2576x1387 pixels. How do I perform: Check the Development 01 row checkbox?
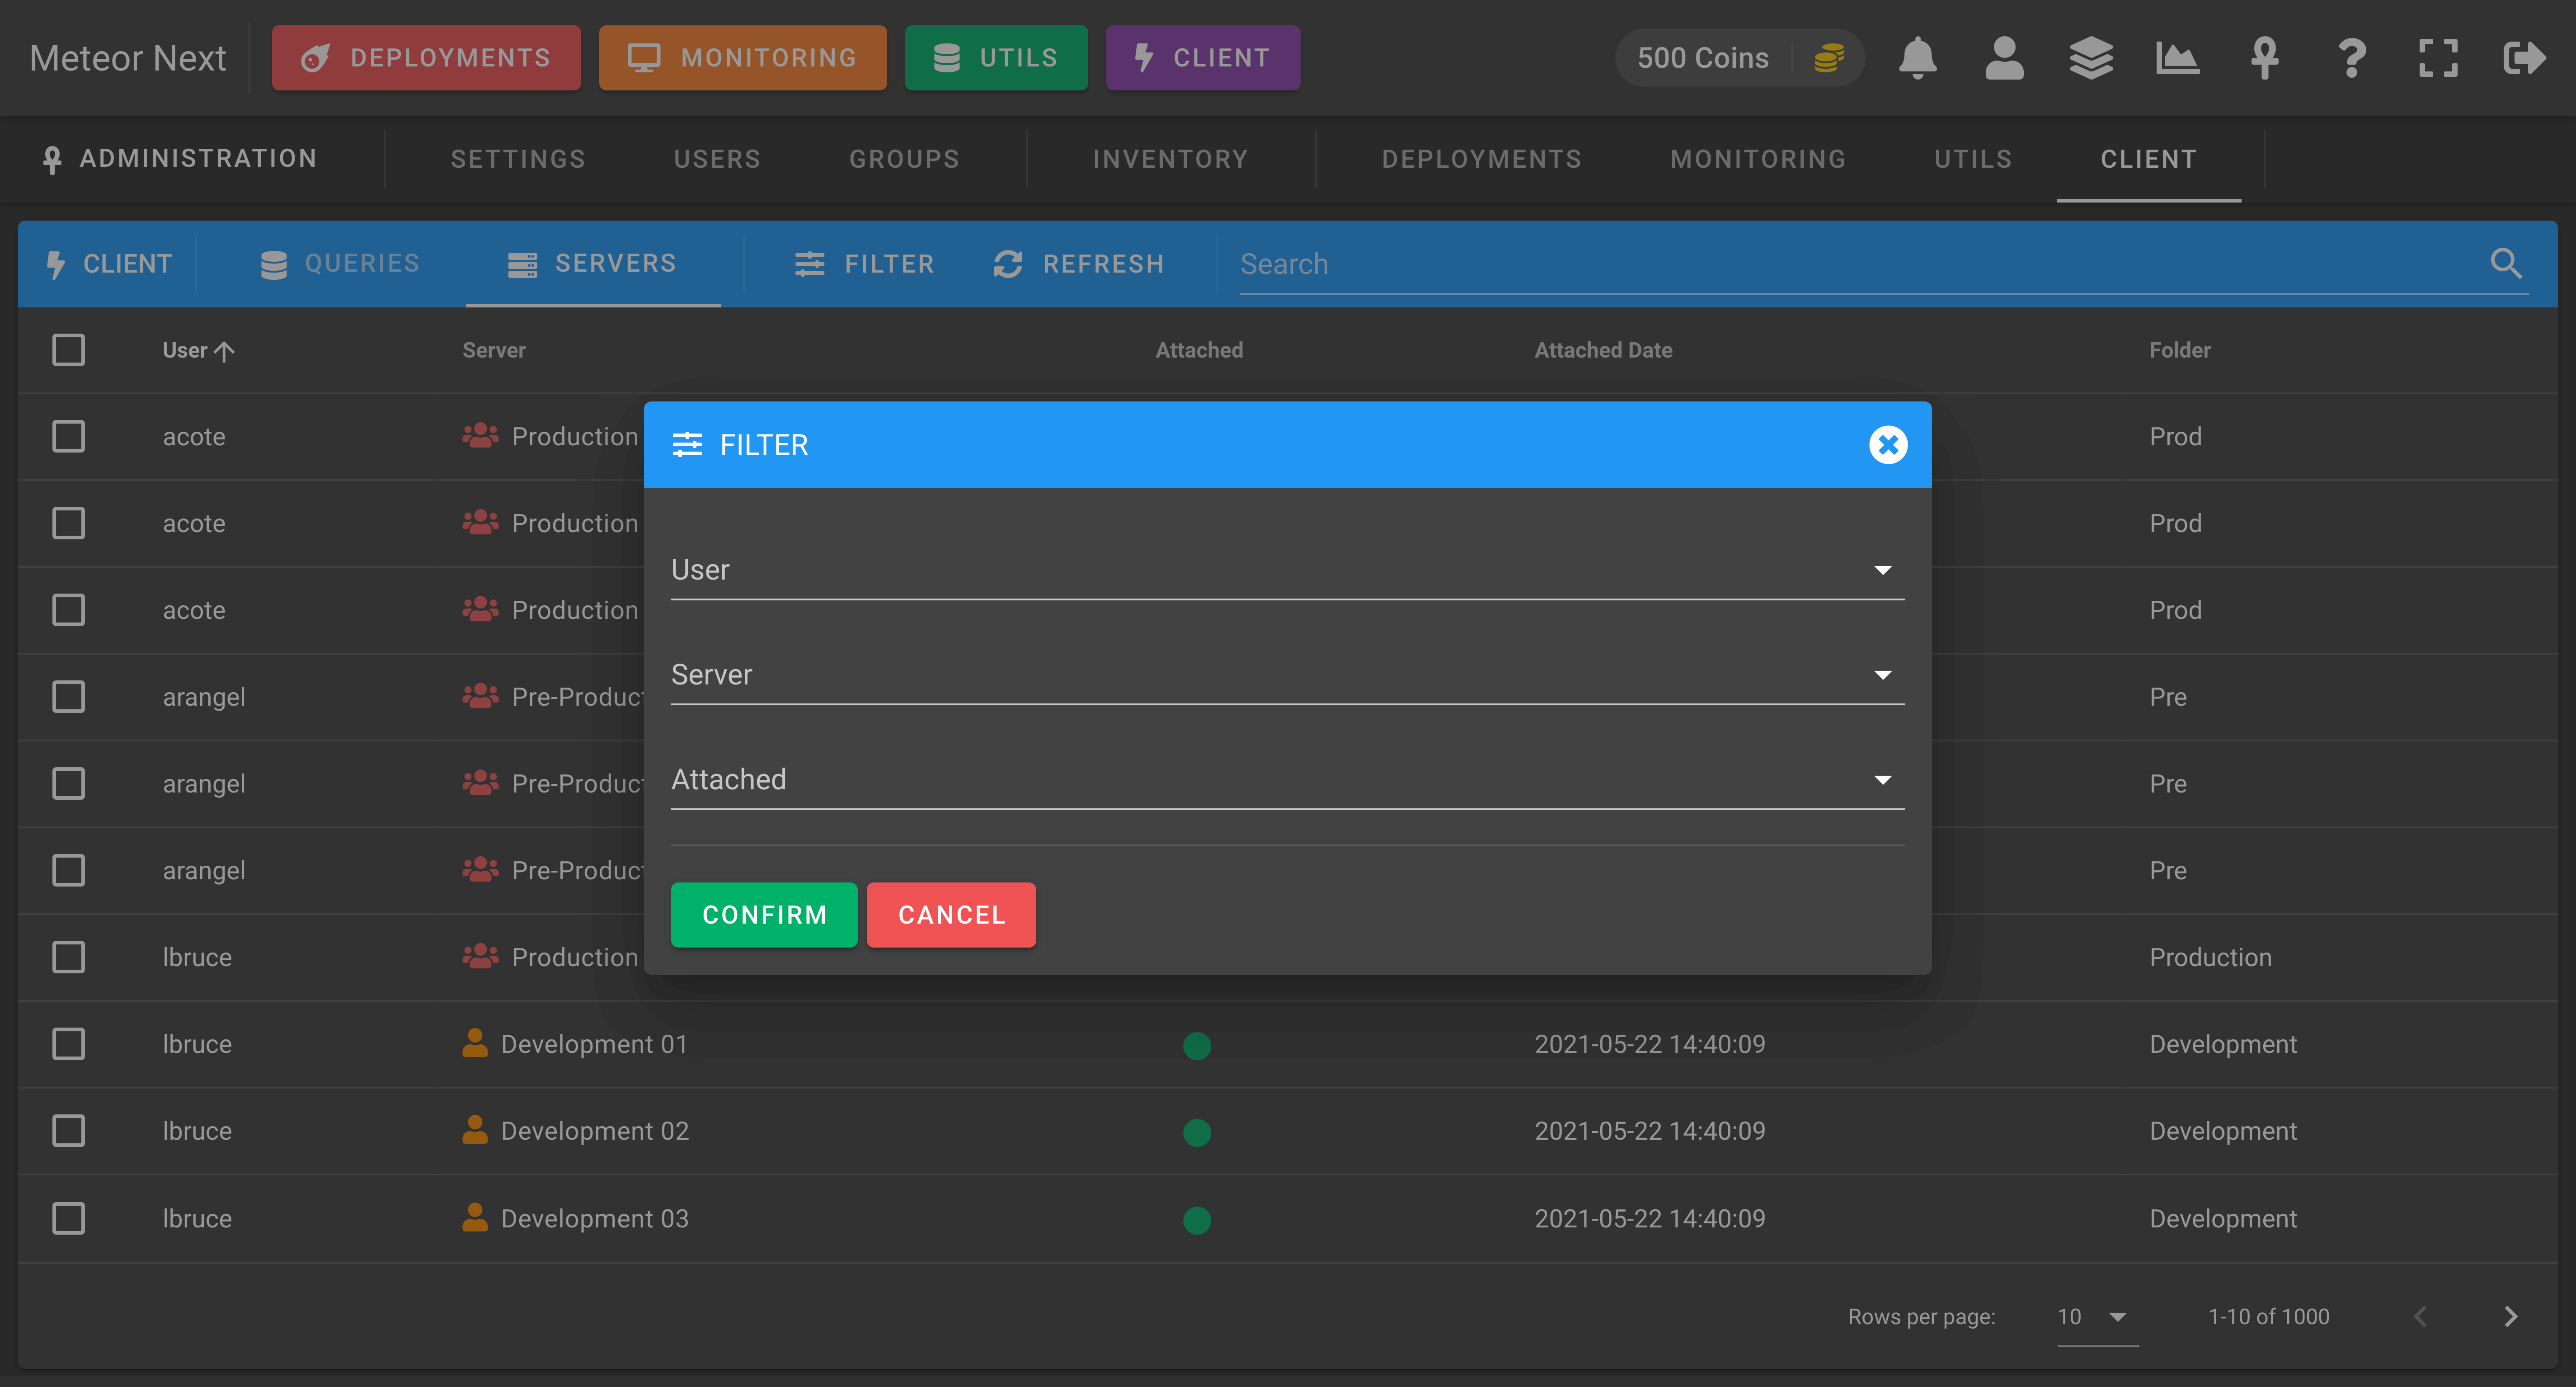click(x=68, y=1044)
